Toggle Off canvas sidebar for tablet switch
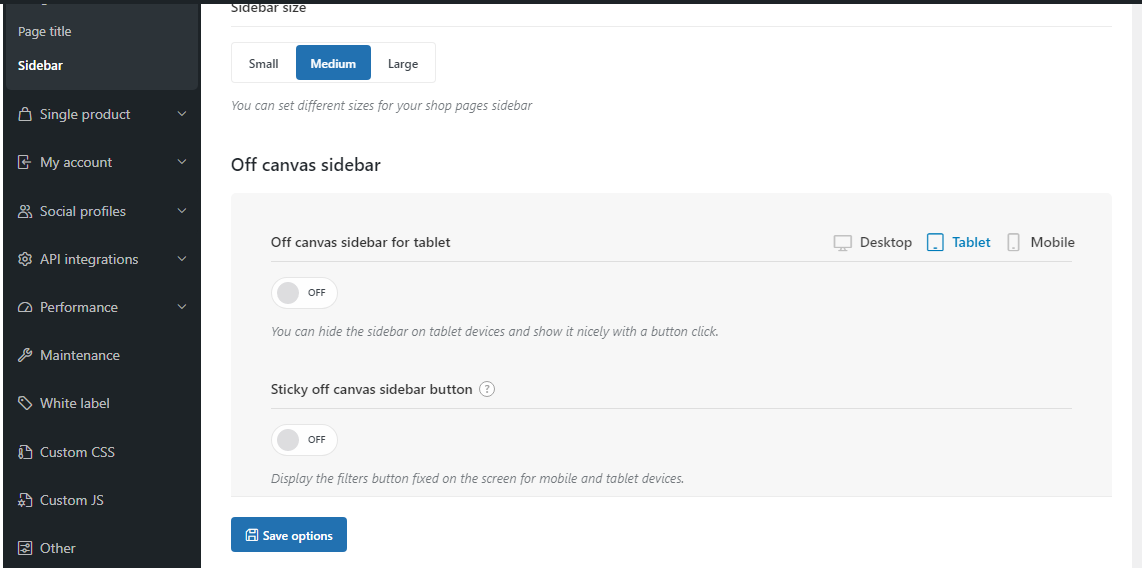Screen dimensions: 1142x568 click(x=304, y=293)
